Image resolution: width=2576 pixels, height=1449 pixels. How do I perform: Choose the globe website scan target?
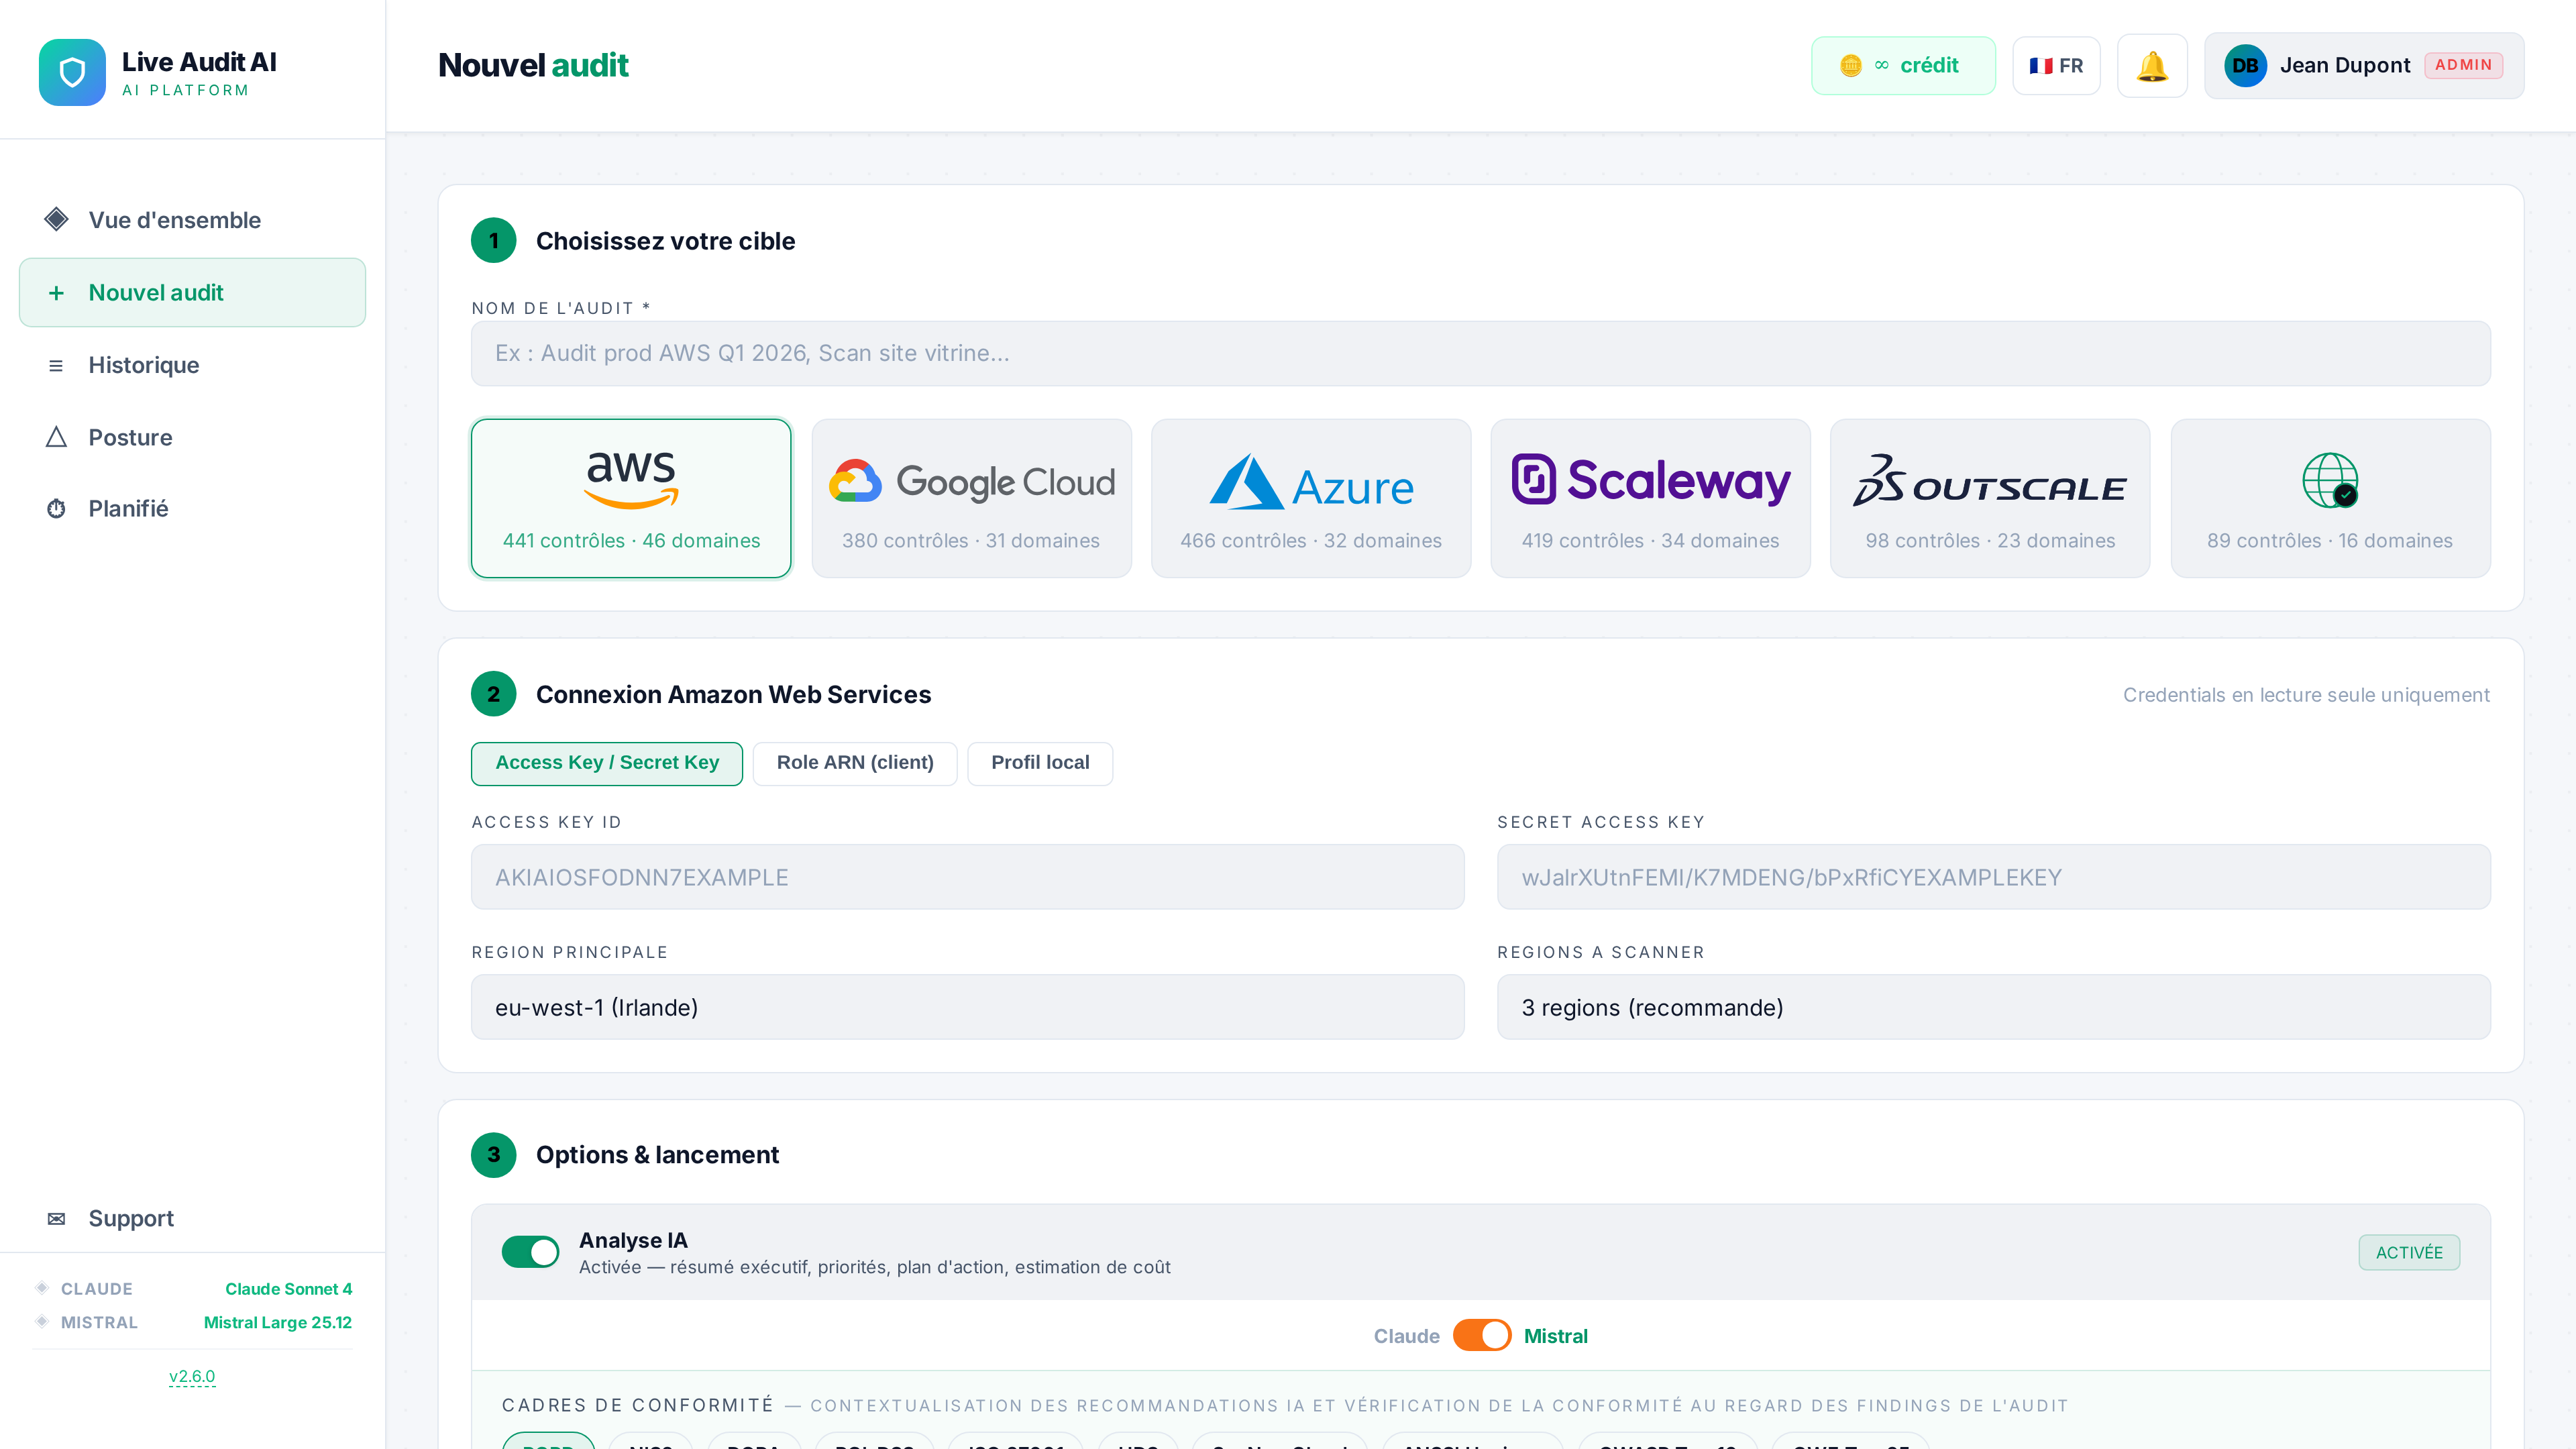(2330, 498)
